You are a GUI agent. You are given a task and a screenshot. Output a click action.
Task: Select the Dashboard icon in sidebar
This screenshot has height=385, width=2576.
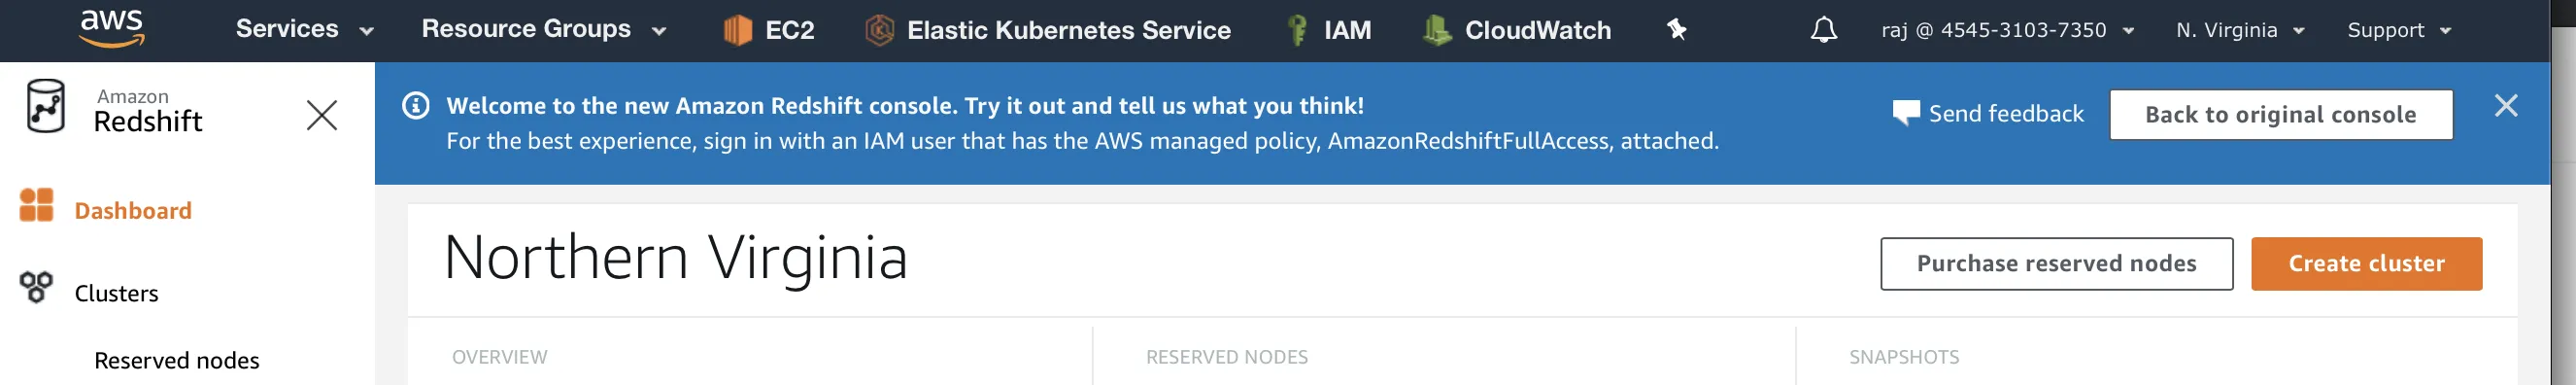click(37, 205)
